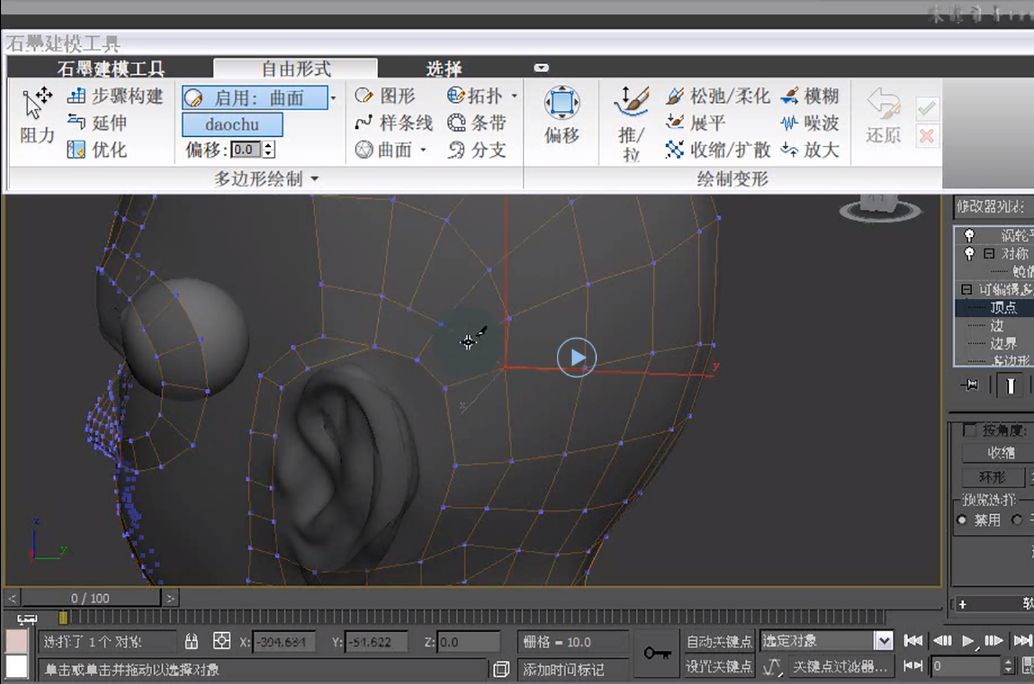The image size is (1034, 684).
Task: Collapse the 对称 modifier tree node
Action: point(988,253)
